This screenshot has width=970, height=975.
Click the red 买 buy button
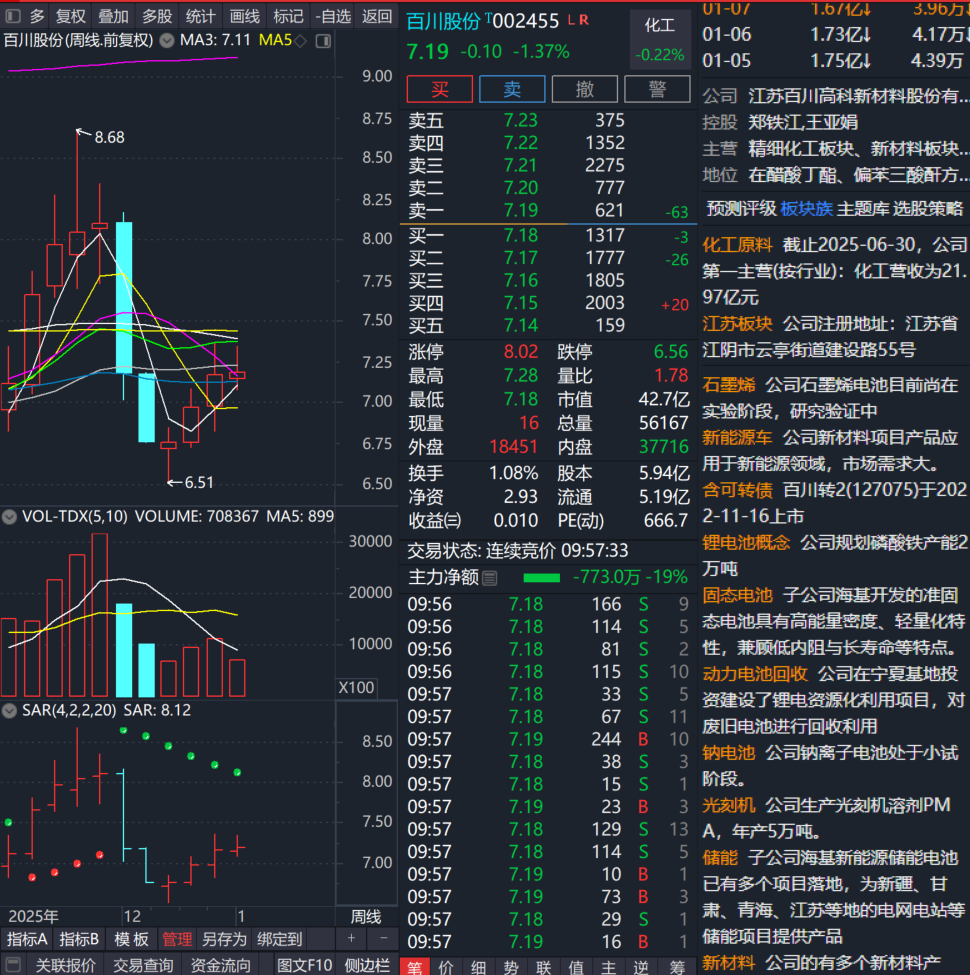pos(440,89)
